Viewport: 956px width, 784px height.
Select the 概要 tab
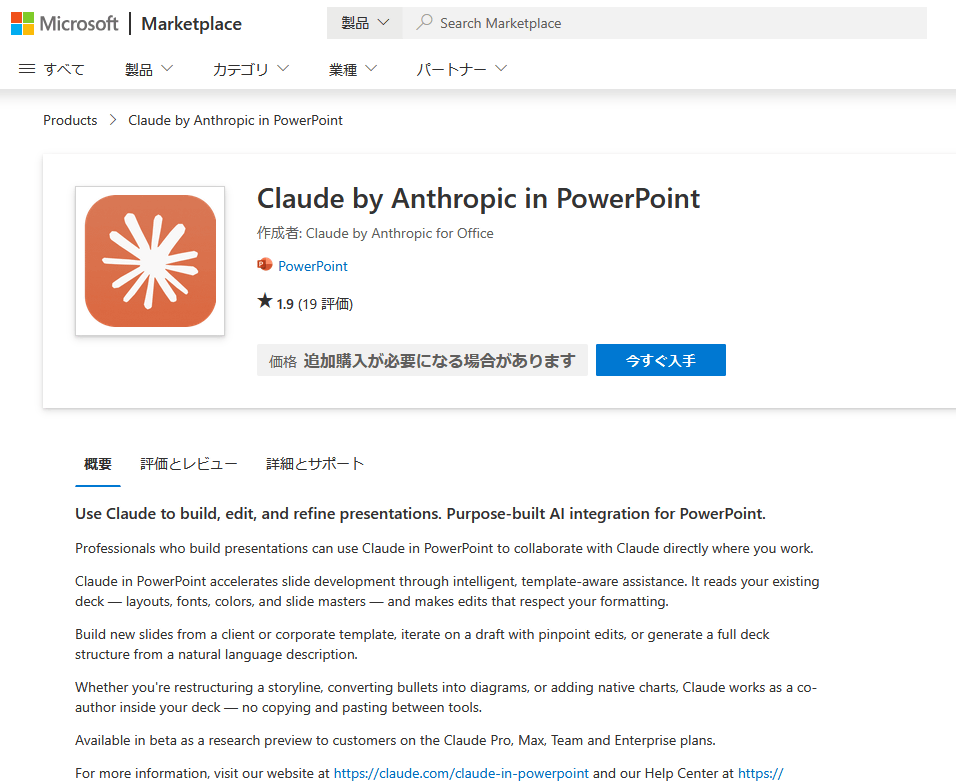click(98, 464)
